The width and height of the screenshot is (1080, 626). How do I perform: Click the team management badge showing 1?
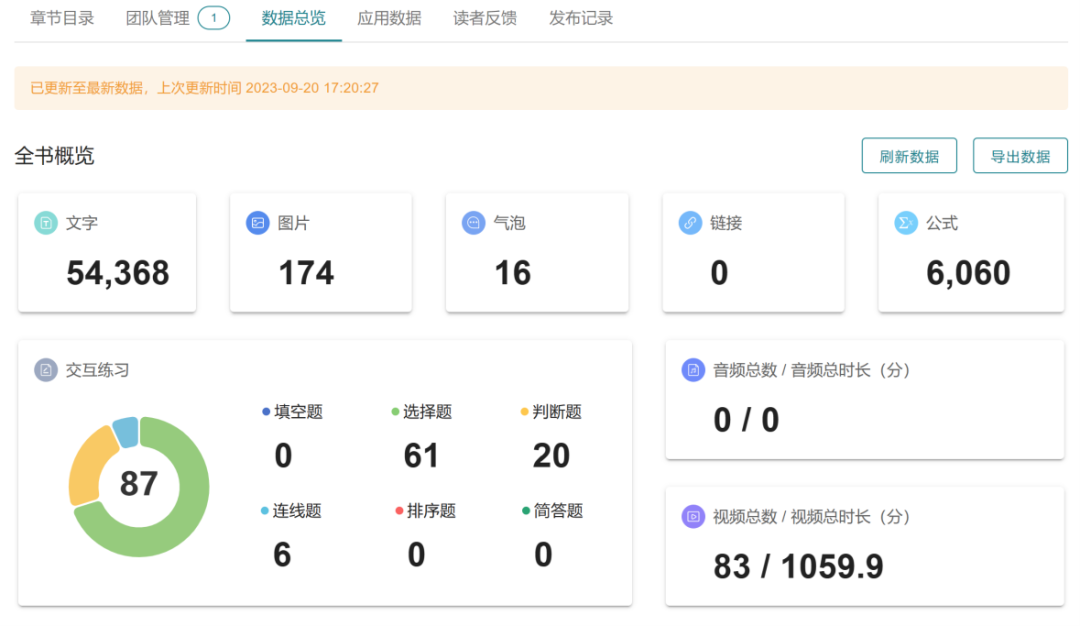[x=213, y=18]
